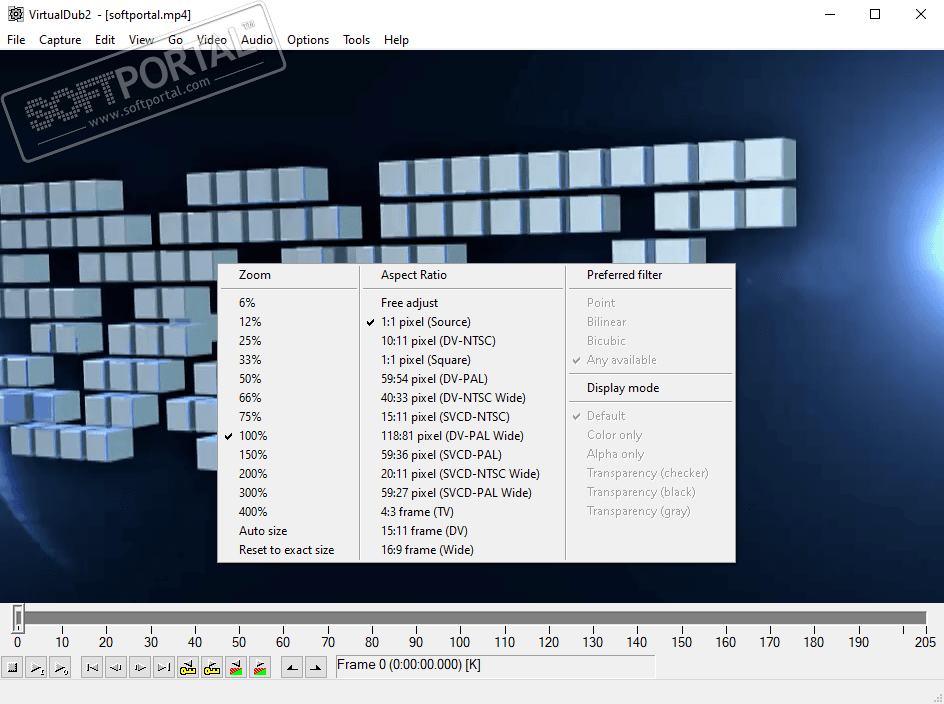Set zoom to 66%
944x704 pixels.
(x=289, y=398)
